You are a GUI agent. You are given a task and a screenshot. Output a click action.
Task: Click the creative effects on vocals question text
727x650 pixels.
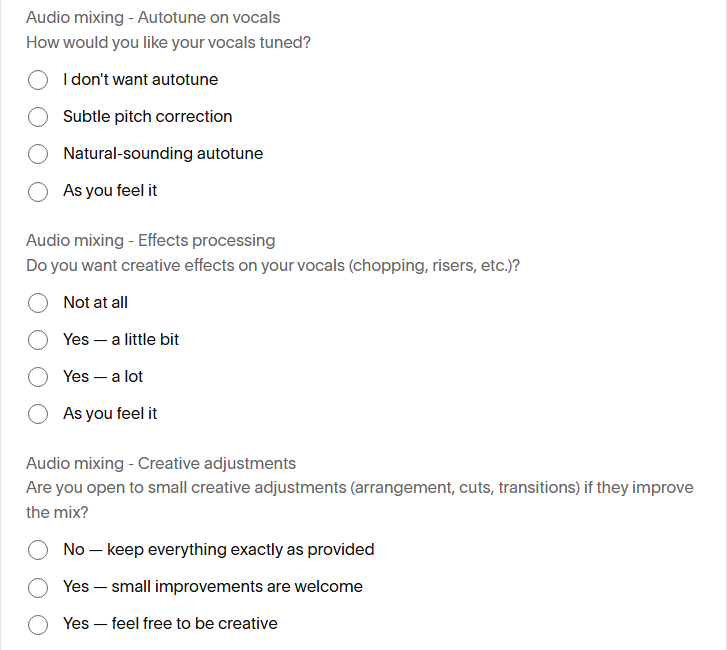coord(273,266)
